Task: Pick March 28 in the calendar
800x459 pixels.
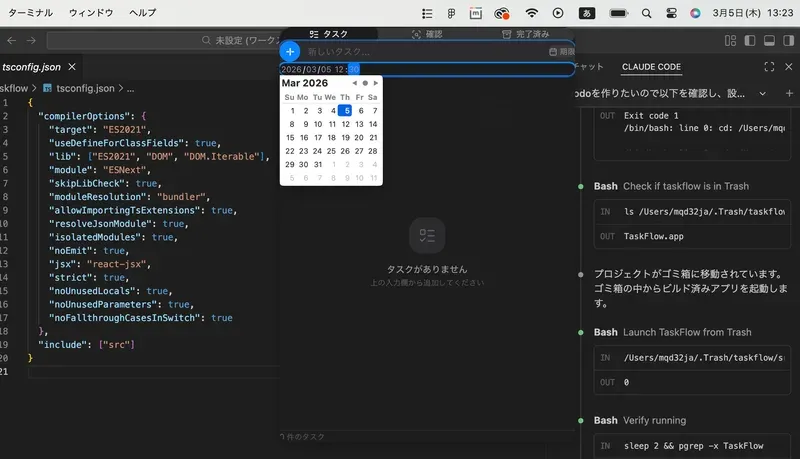Action: point(373,151)
